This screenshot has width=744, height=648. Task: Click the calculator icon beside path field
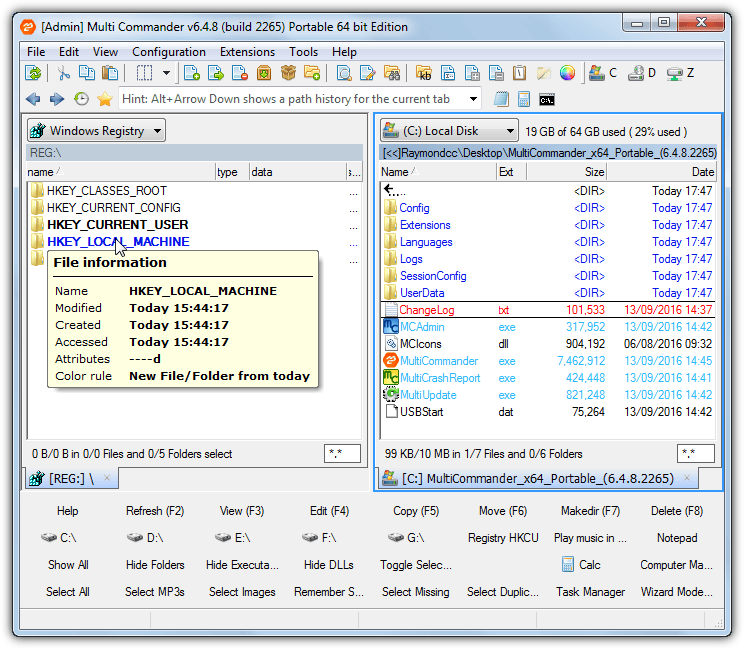pyautogui.click(x=524, y=99)
